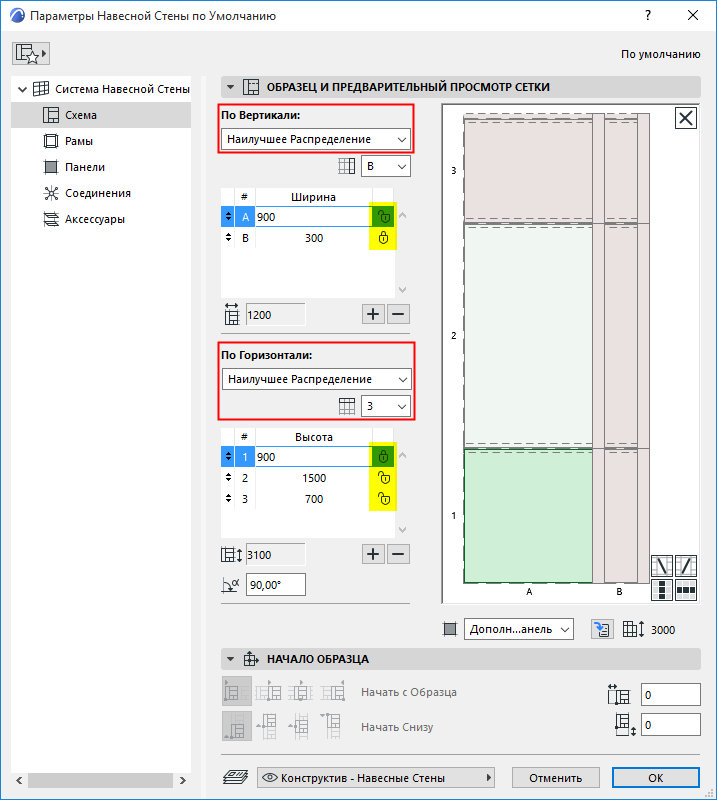Screen dimensions: 717x800
Task: Click the forward-slash diagonal grid icon
Action: pos(686,566)
